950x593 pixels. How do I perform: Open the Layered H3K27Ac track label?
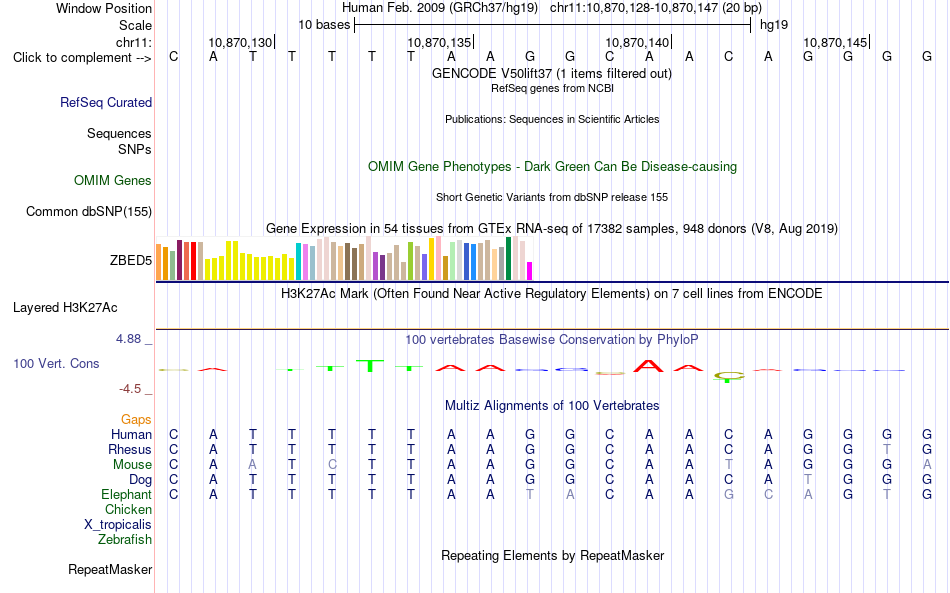point(65,308)
